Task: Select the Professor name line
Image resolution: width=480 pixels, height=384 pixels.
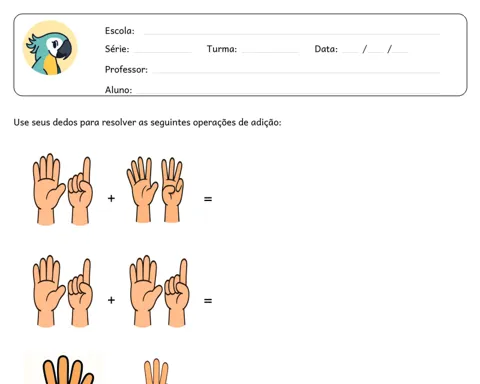Action: click(x=296, y=72)
